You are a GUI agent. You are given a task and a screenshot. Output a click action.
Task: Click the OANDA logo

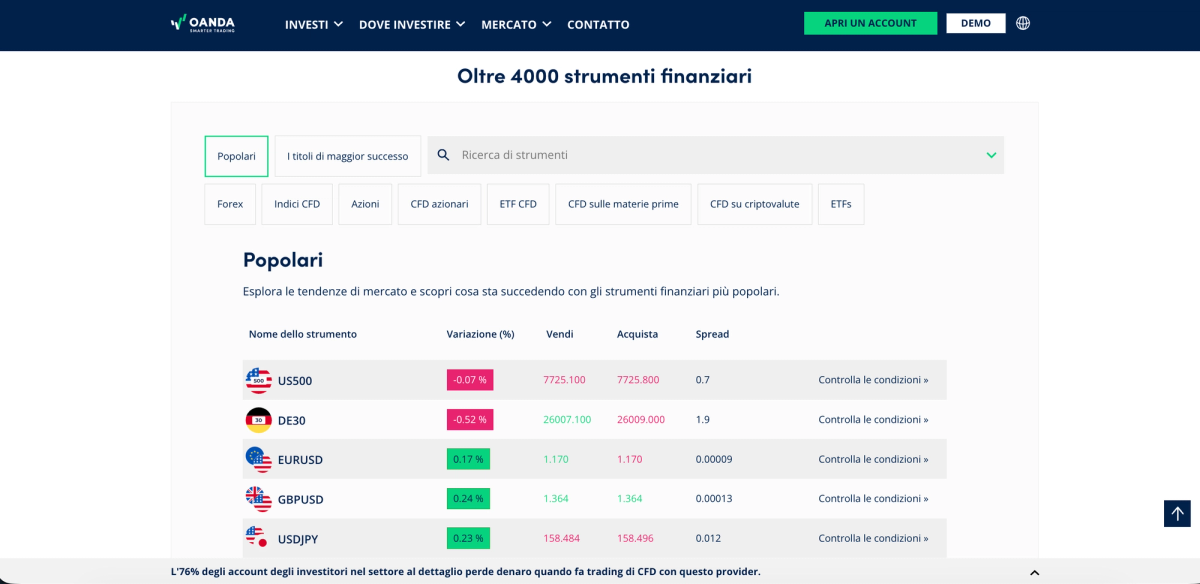tap(203, 23)
